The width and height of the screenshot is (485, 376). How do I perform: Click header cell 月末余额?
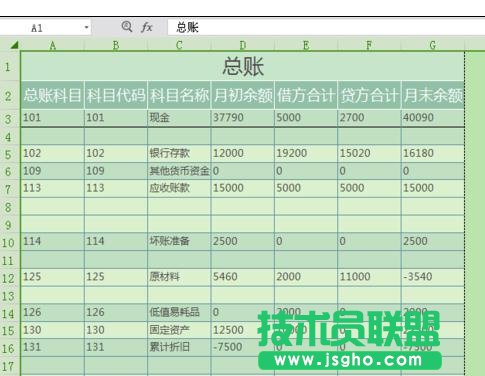pos(433,95)
